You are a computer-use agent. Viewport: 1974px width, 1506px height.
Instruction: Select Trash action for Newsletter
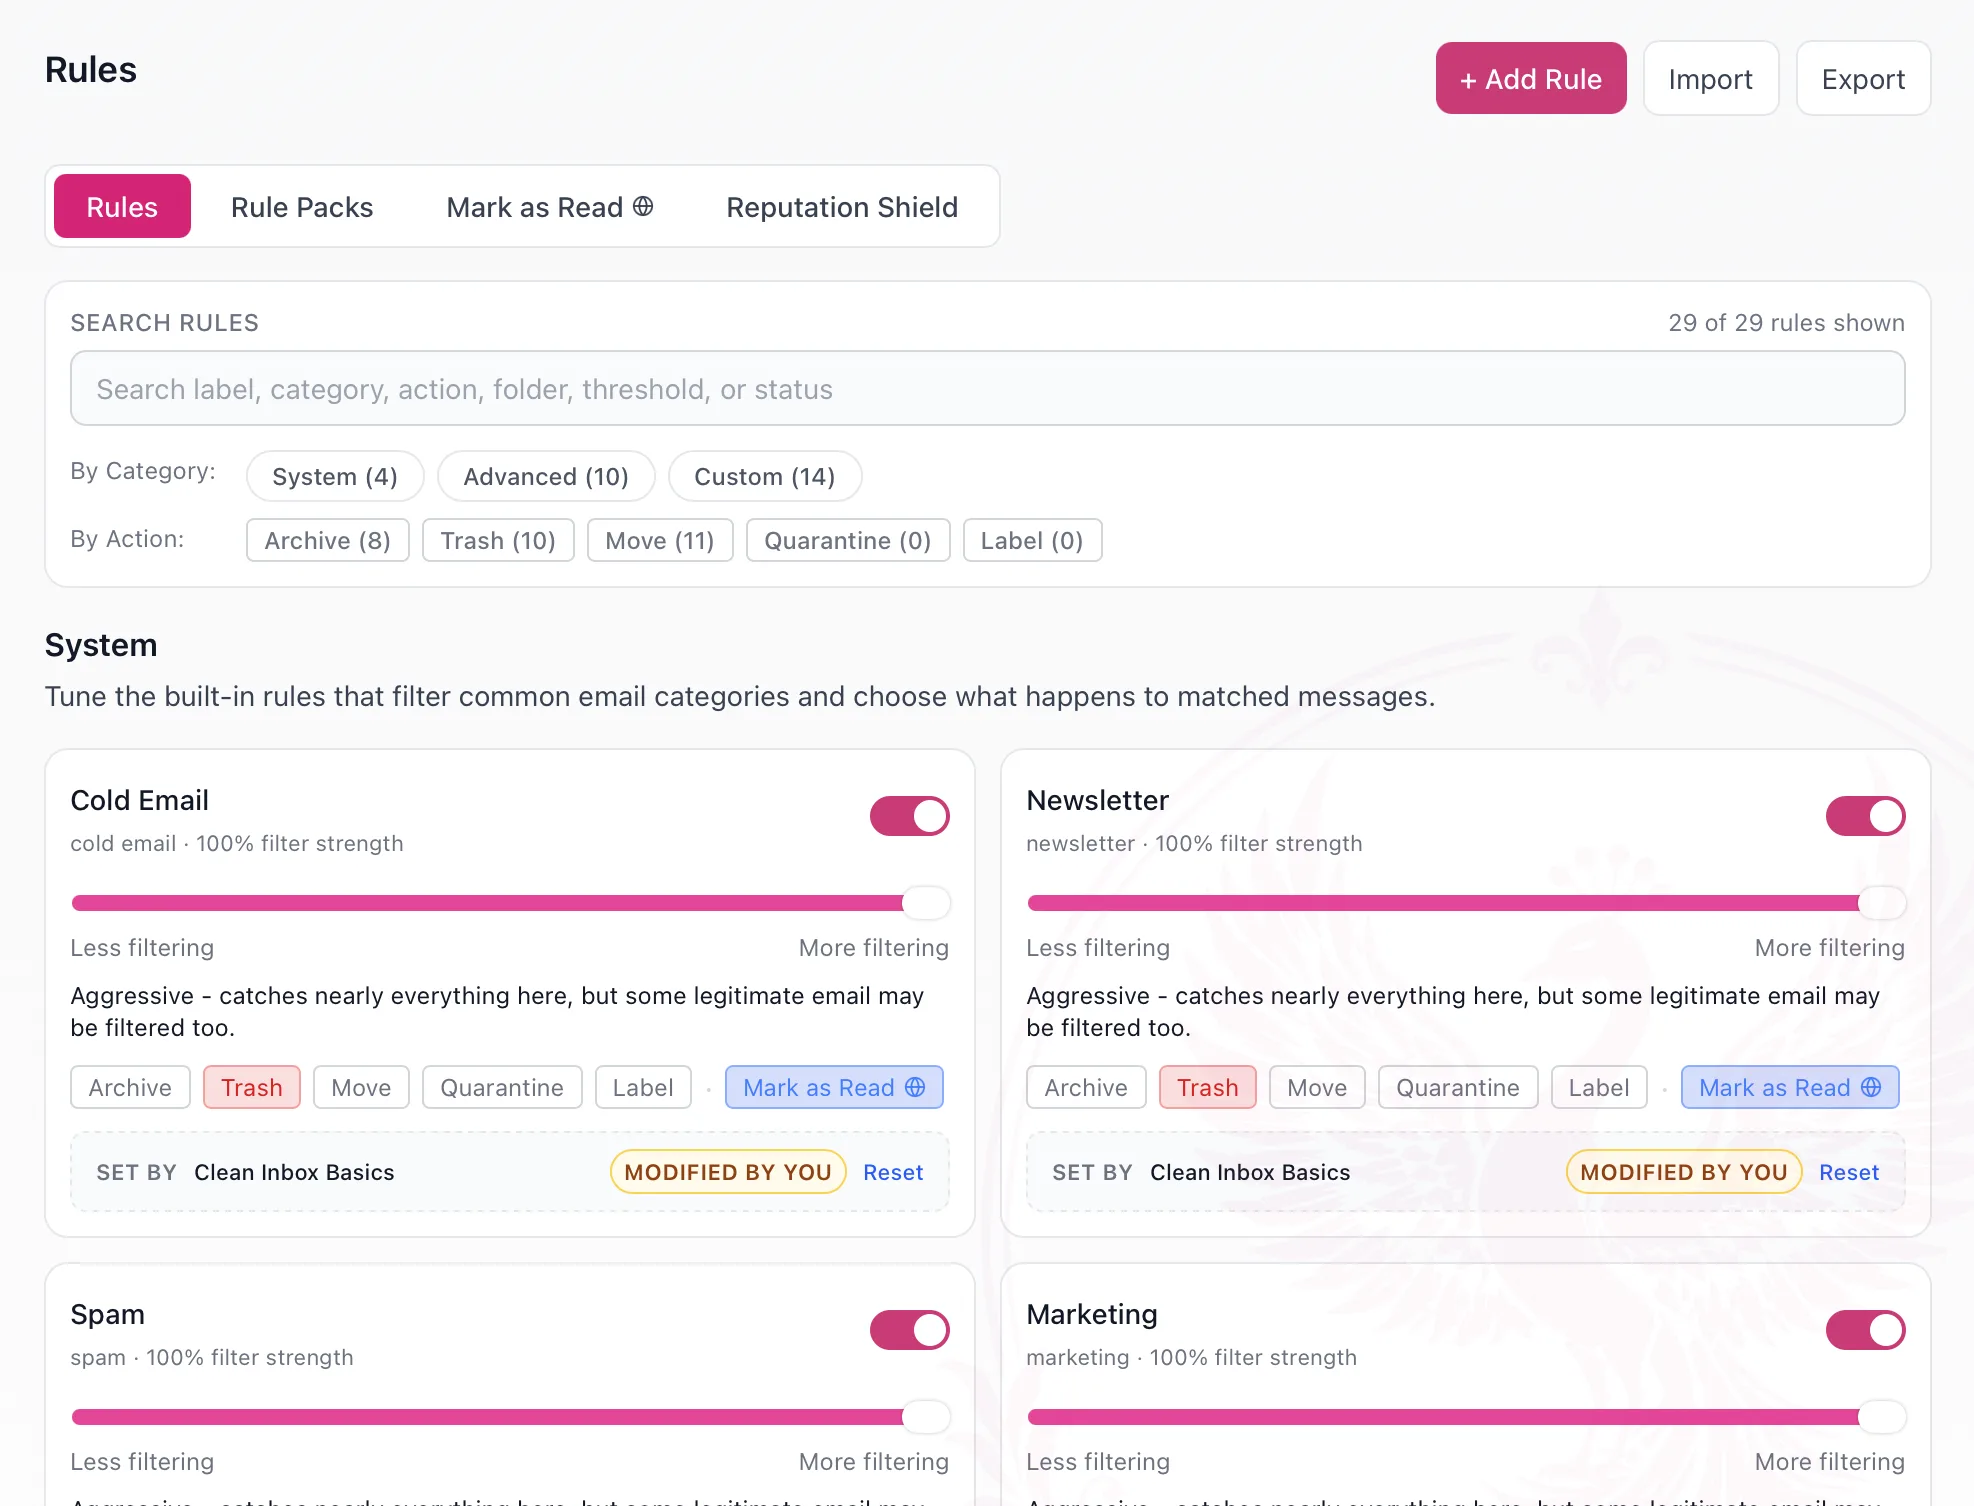click(x=1208, y=1087)
